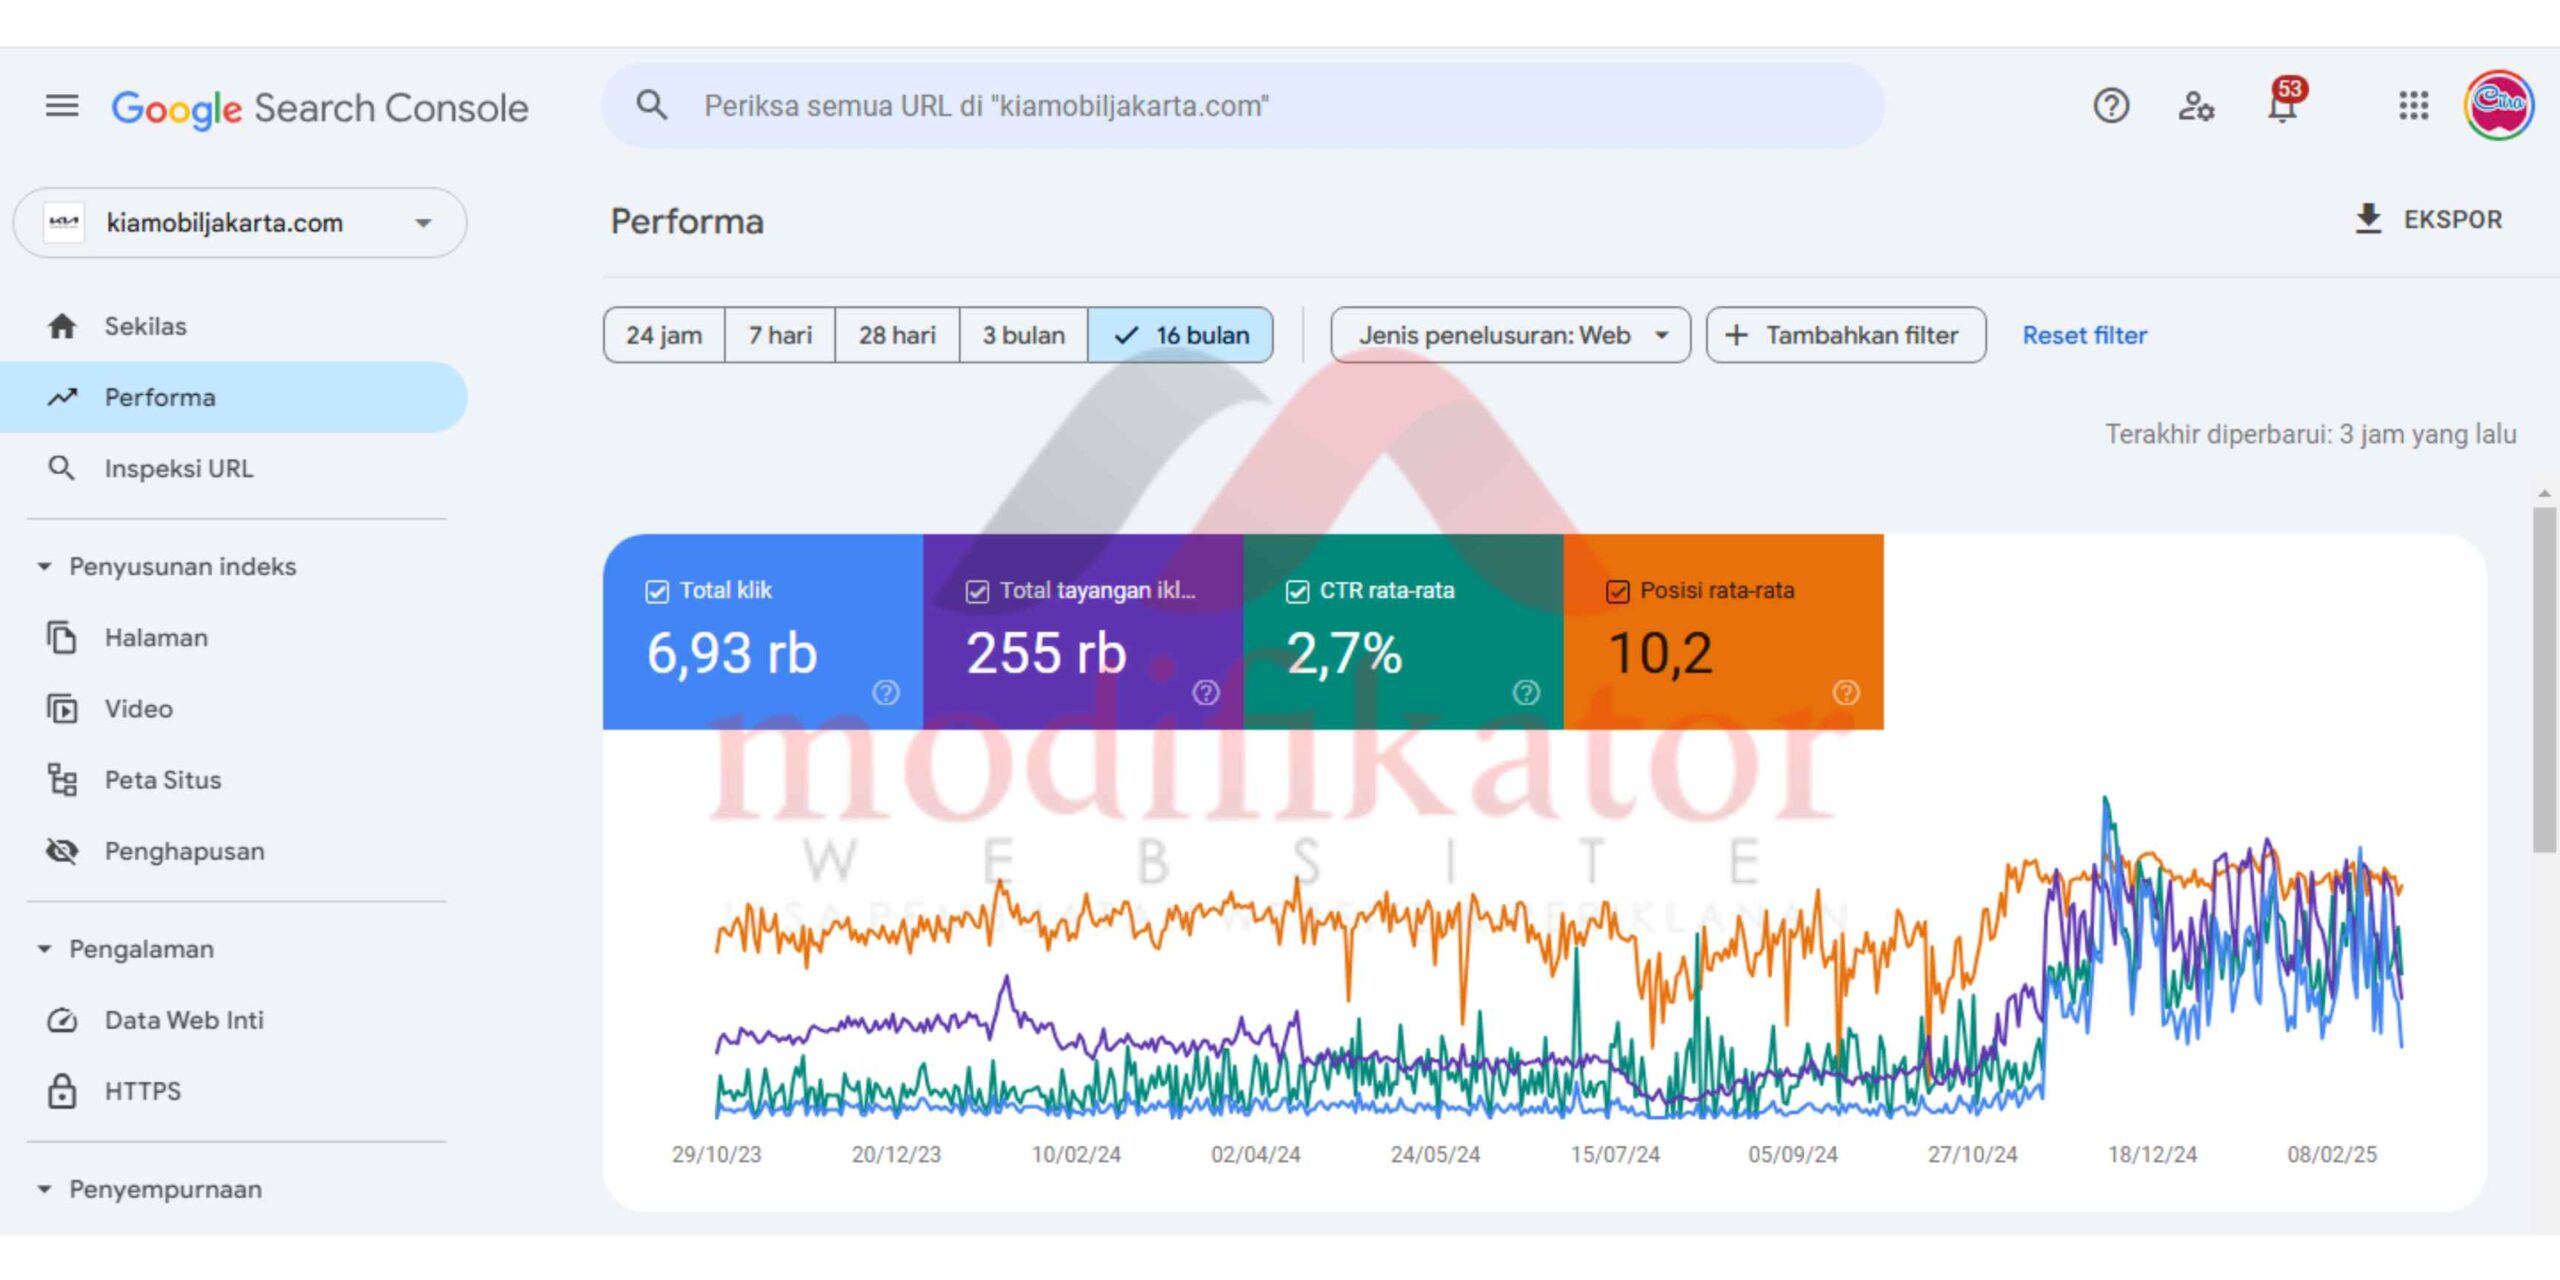
Task: Click the Sekilas home icon
Action: (x=62, y=326)
